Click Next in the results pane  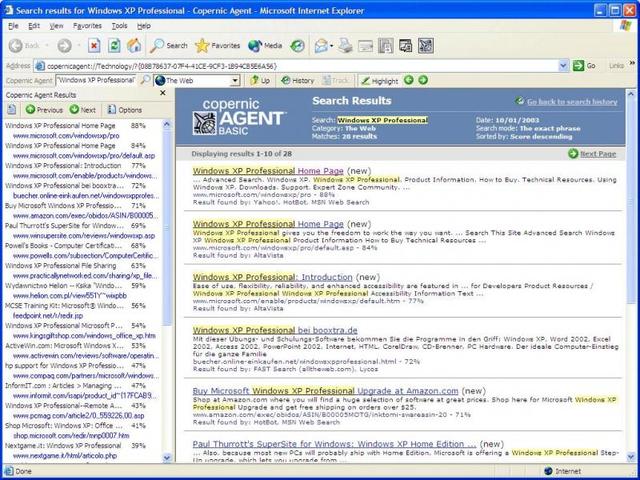coord(82,109)
